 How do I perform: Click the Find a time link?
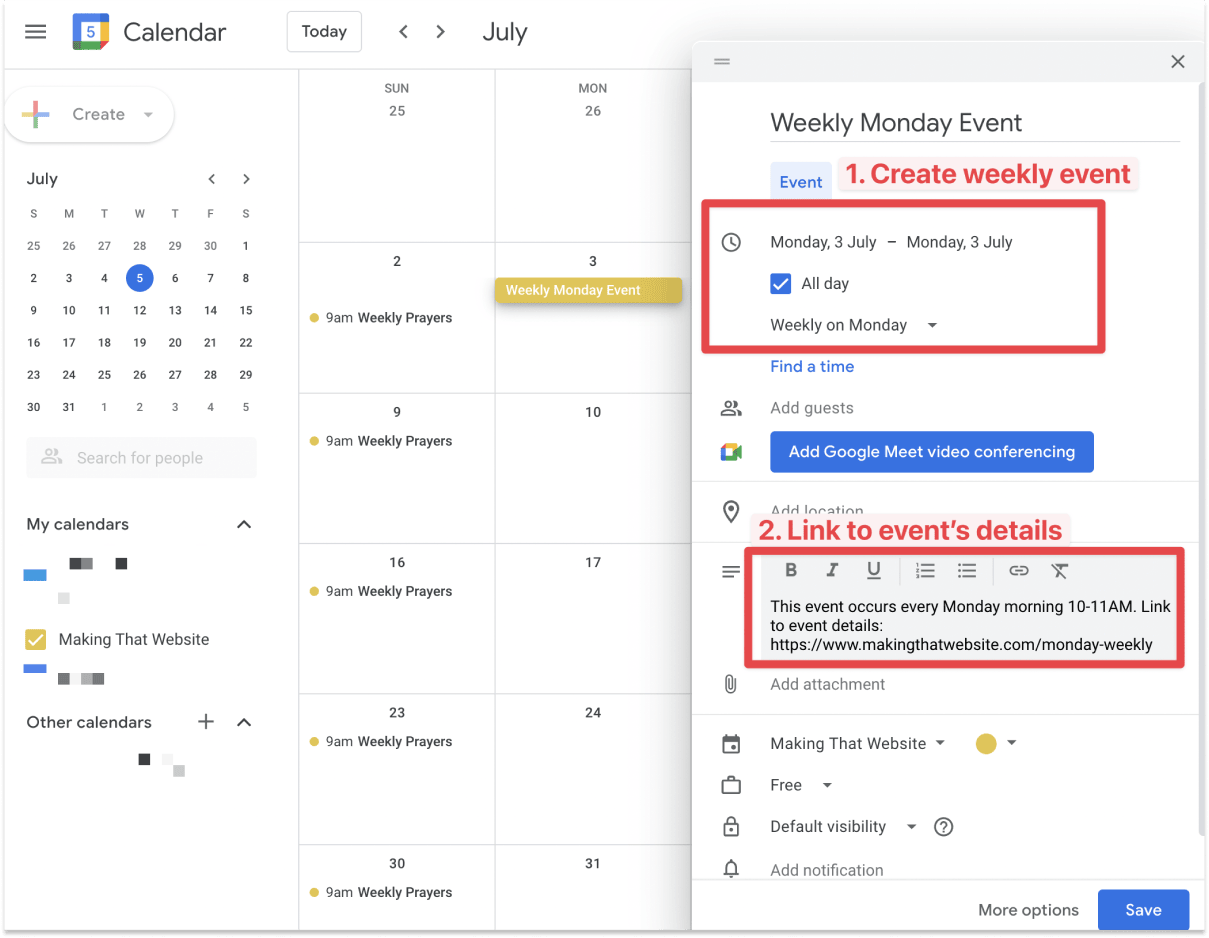coord(812,366)
